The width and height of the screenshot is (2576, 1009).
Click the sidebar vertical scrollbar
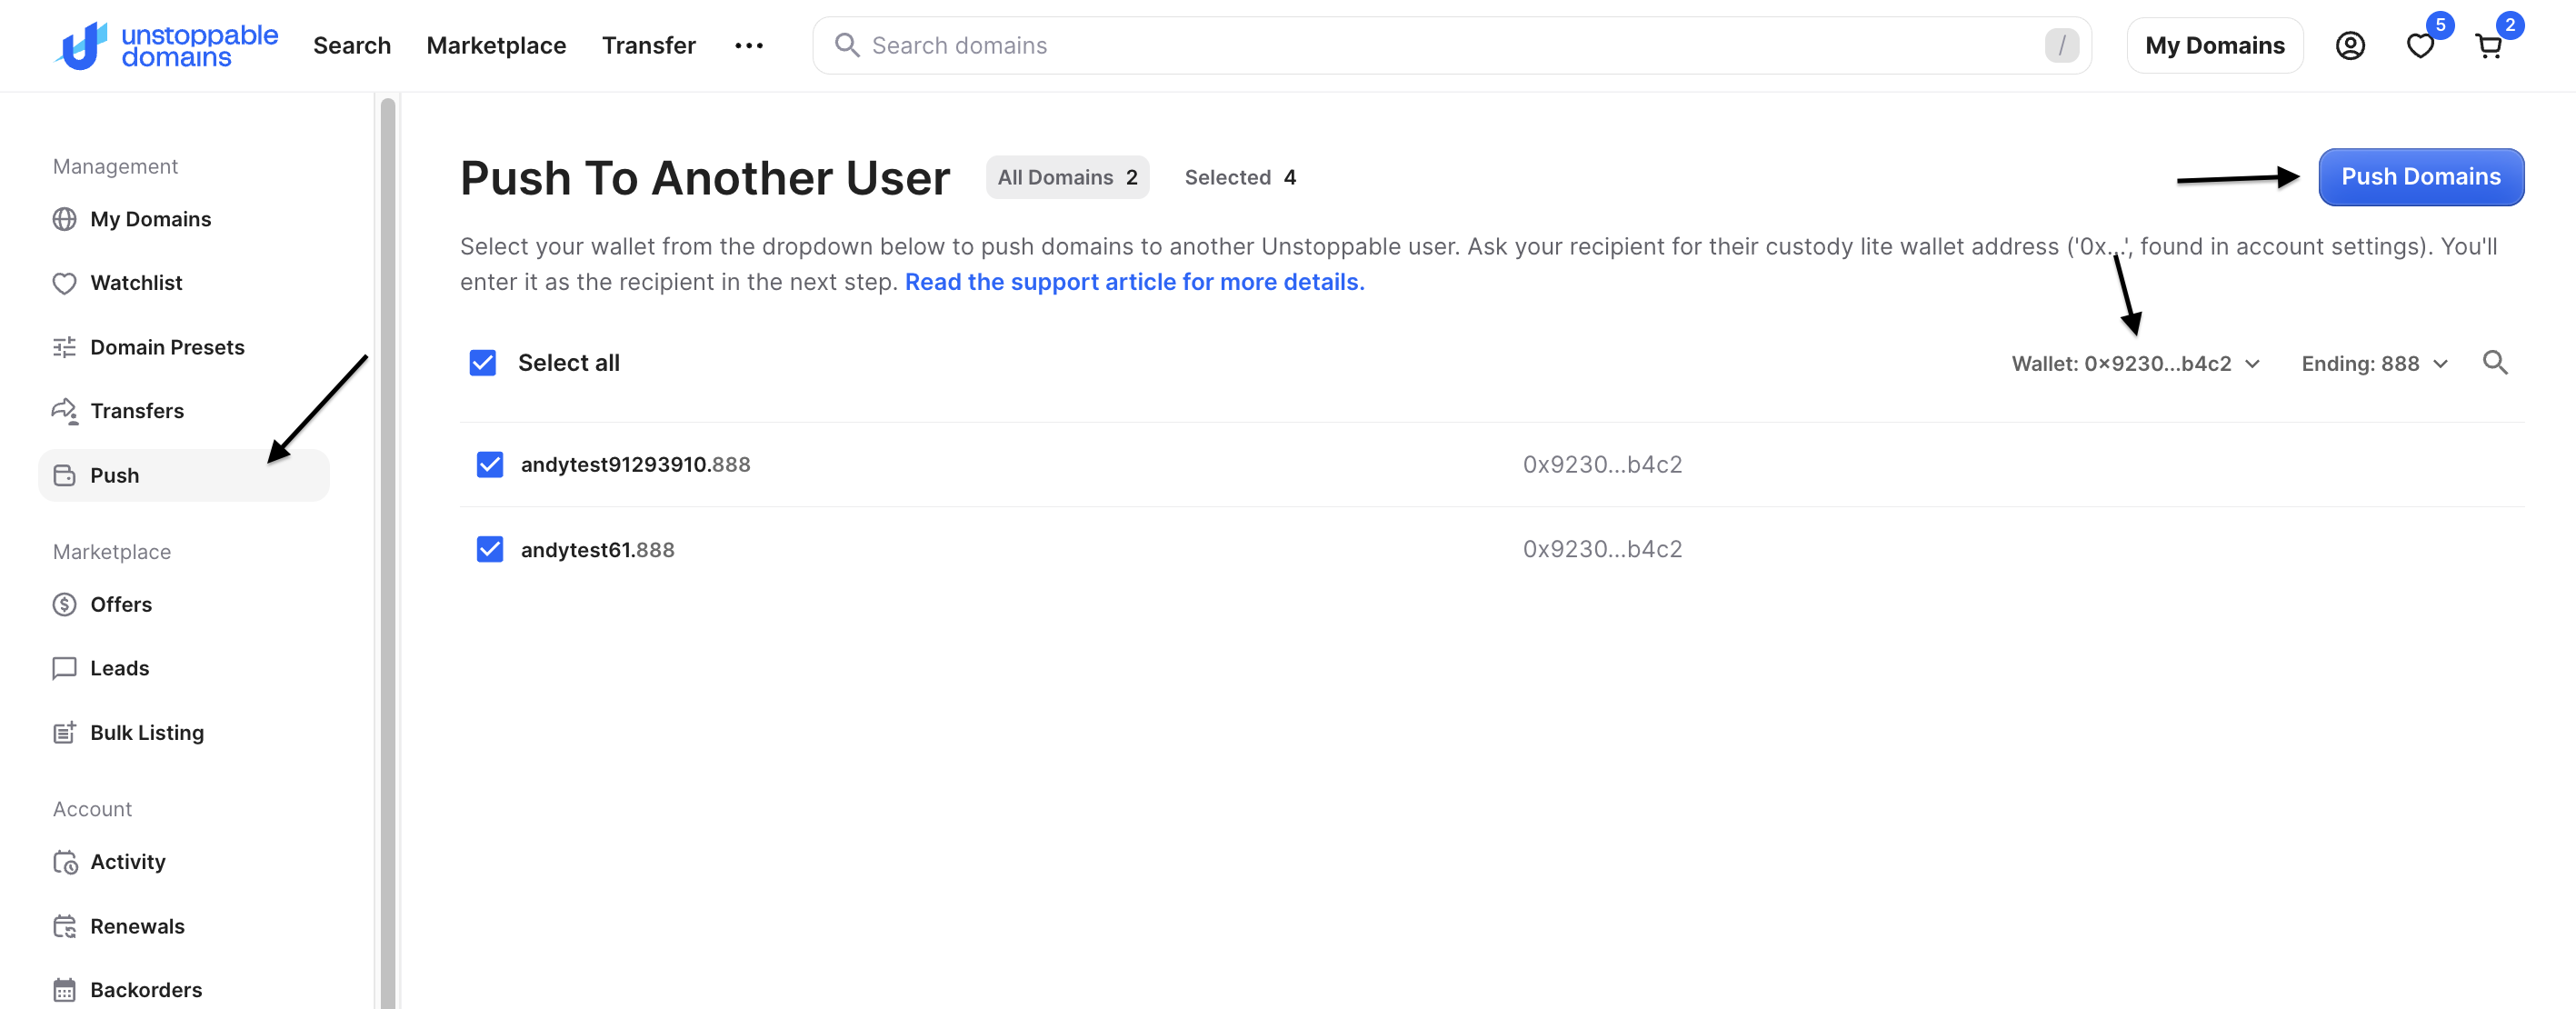pos(388,550)
